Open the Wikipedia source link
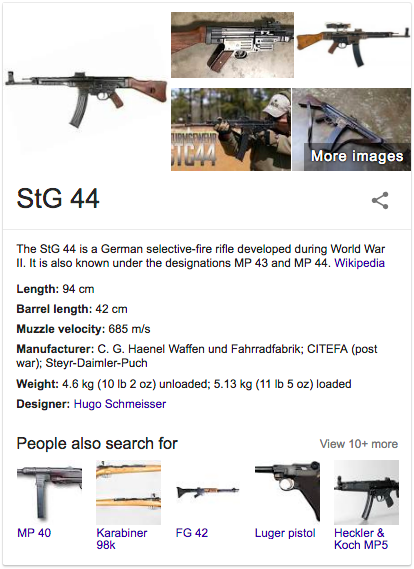This screenshot has width=414, height=569. [x=359, y=263]
